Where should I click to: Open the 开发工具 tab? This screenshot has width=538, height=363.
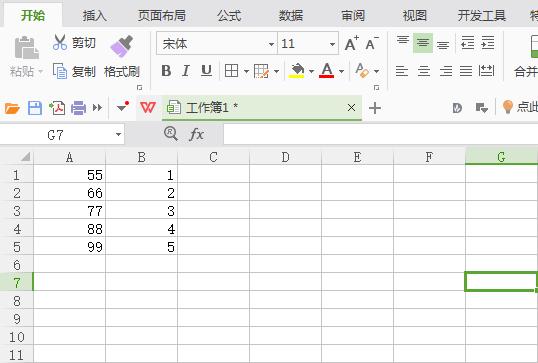click(x=482, y=15)
